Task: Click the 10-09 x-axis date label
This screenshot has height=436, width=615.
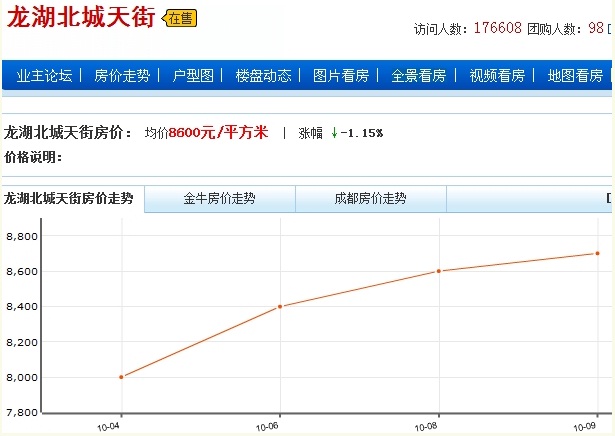Action: (x=584, y=427)
